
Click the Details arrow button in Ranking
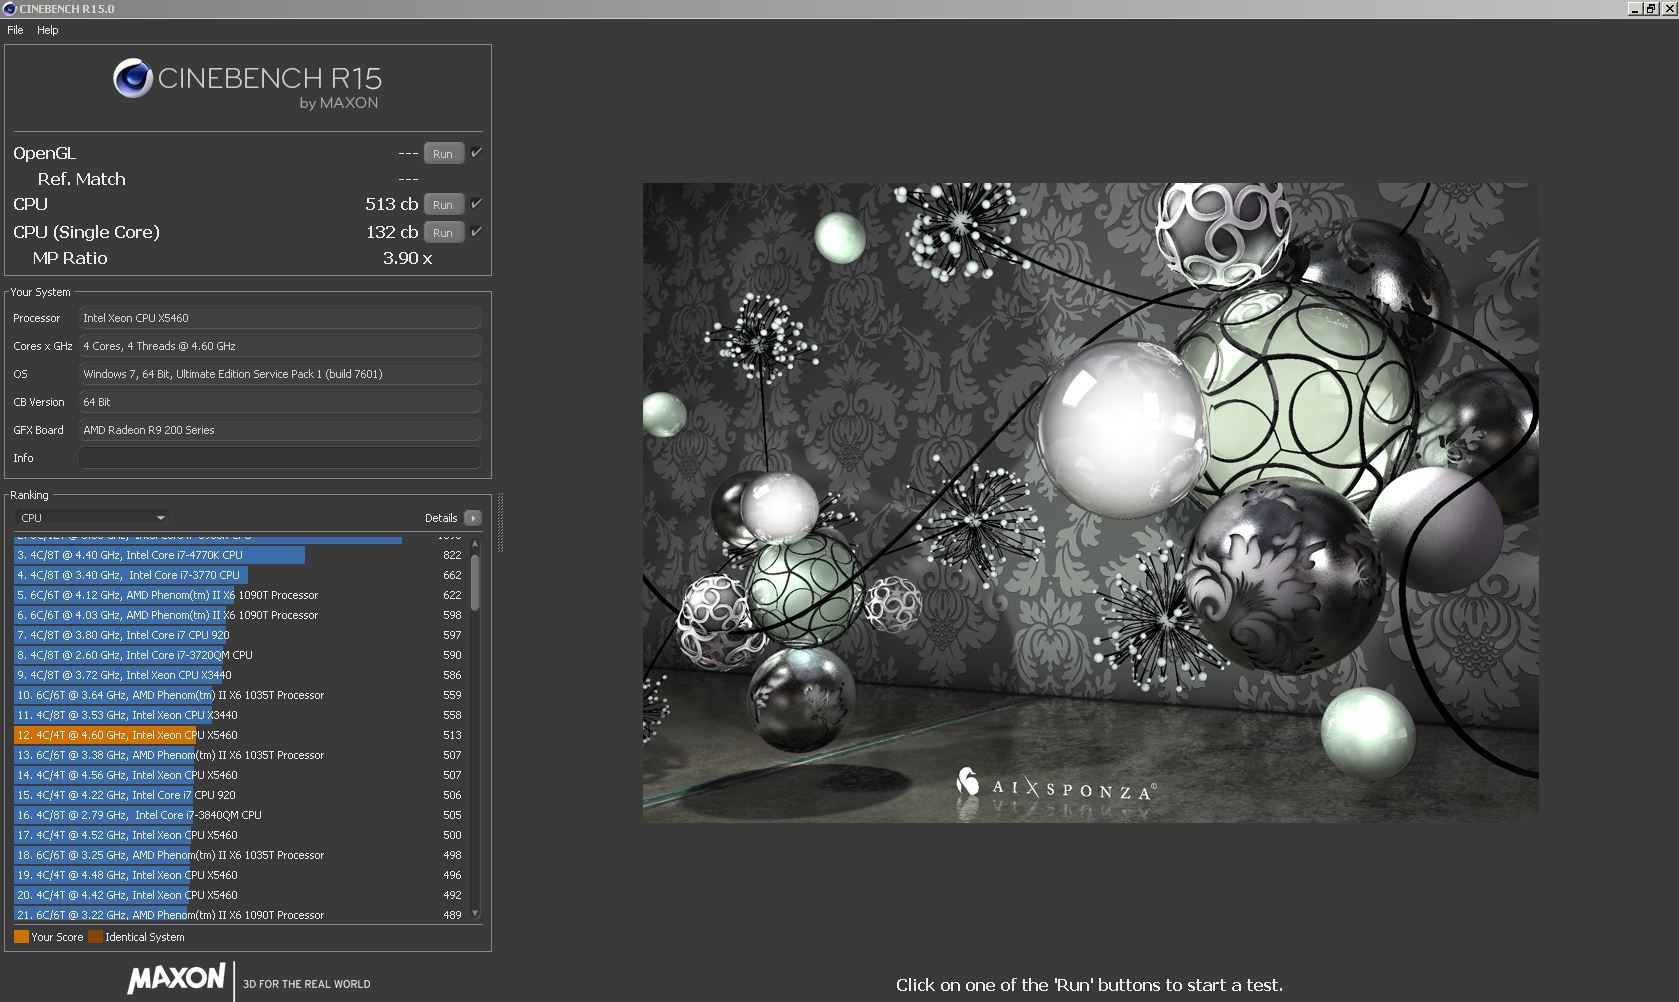click(473, 518)
